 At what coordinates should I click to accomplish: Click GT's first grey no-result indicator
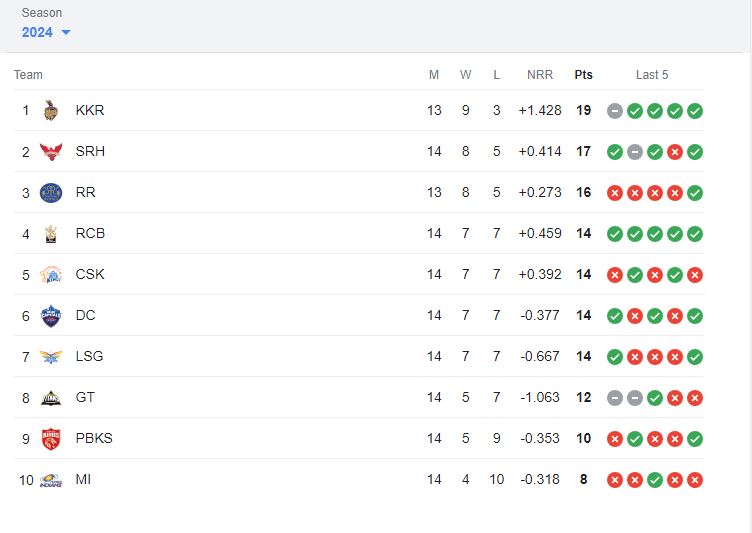pos(615,398)
